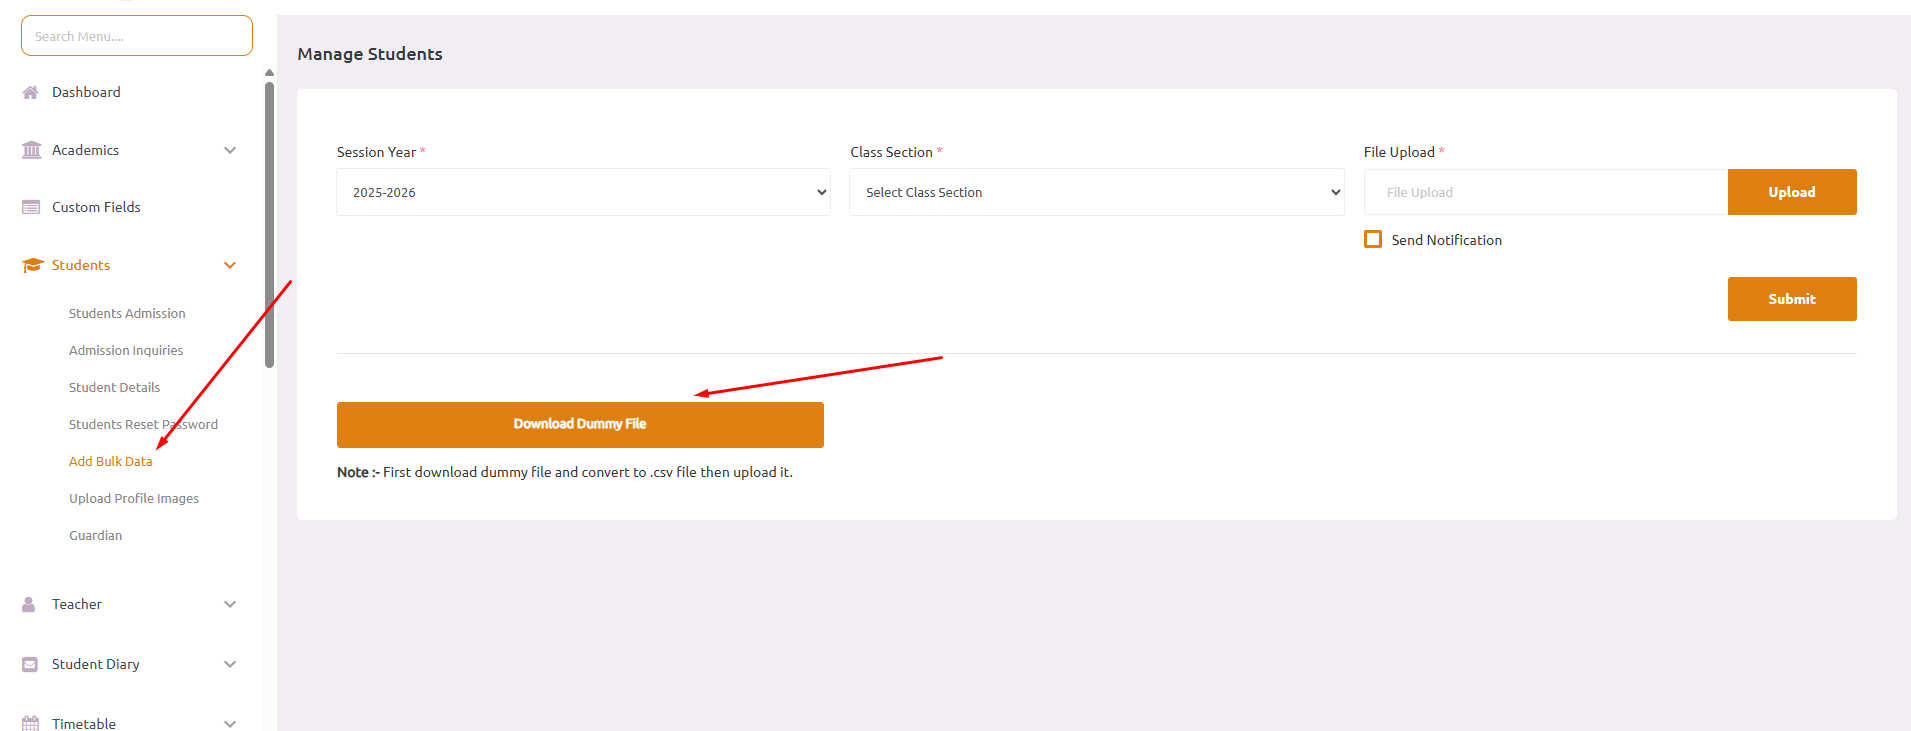Click the sidebar vertical scrollbar

269,225
